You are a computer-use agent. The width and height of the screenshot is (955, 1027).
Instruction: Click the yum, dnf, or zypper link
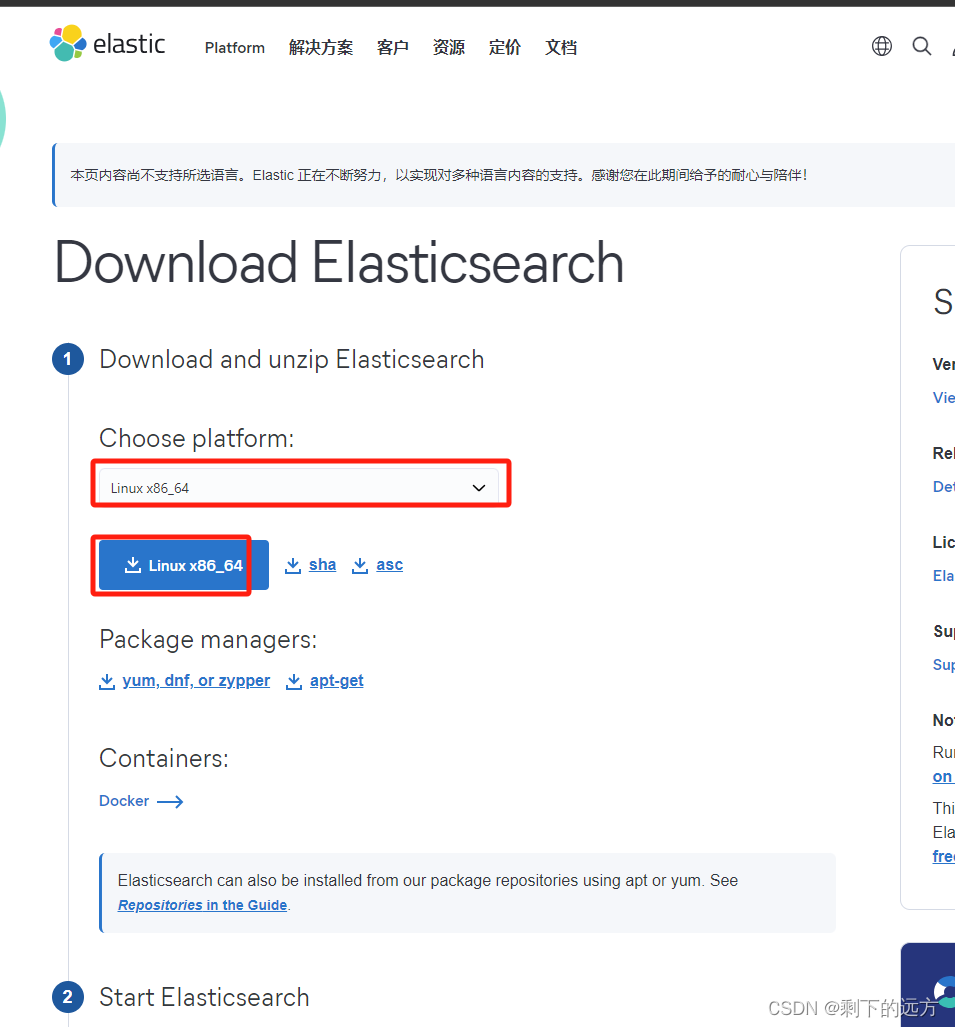click(x=196, y=681)
